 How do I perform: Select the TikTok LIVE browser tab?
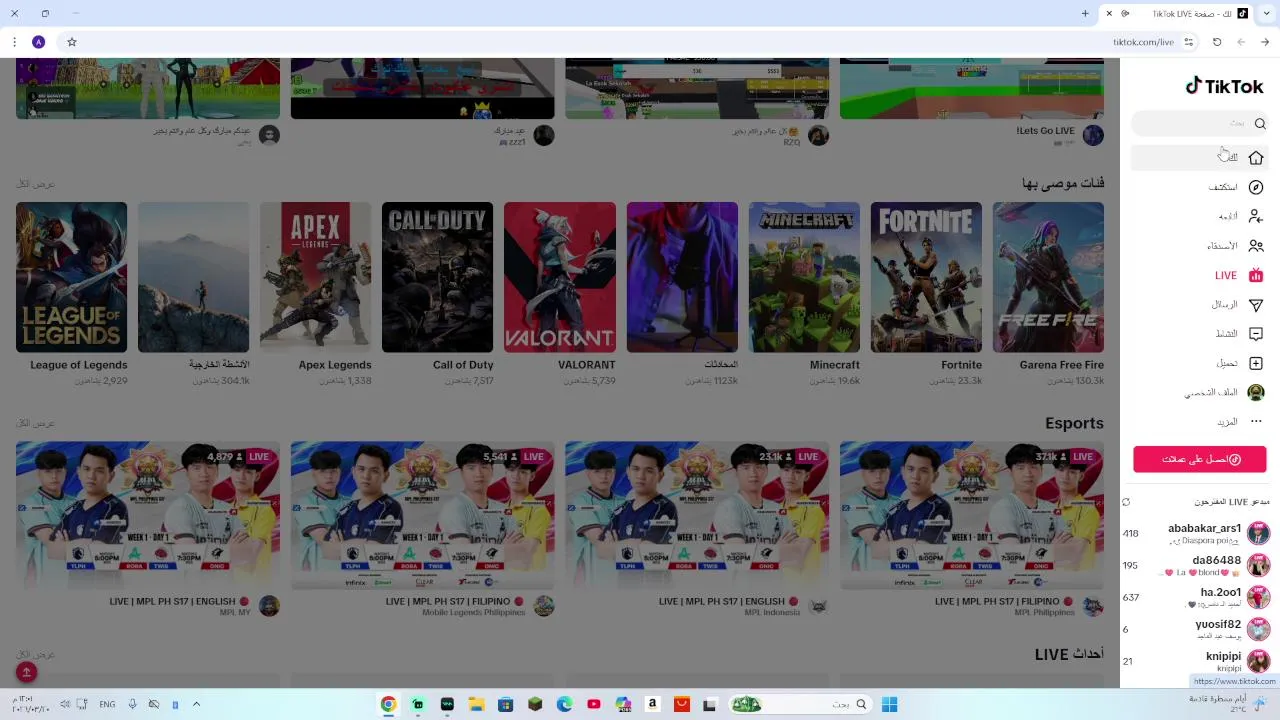[1178, 14]
